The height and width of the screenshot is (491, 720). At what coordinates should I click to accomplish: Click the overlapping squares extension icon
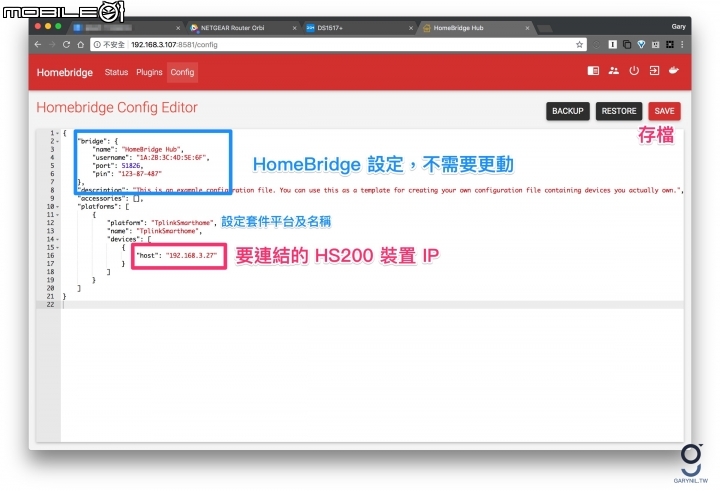[x=627, y=45]
